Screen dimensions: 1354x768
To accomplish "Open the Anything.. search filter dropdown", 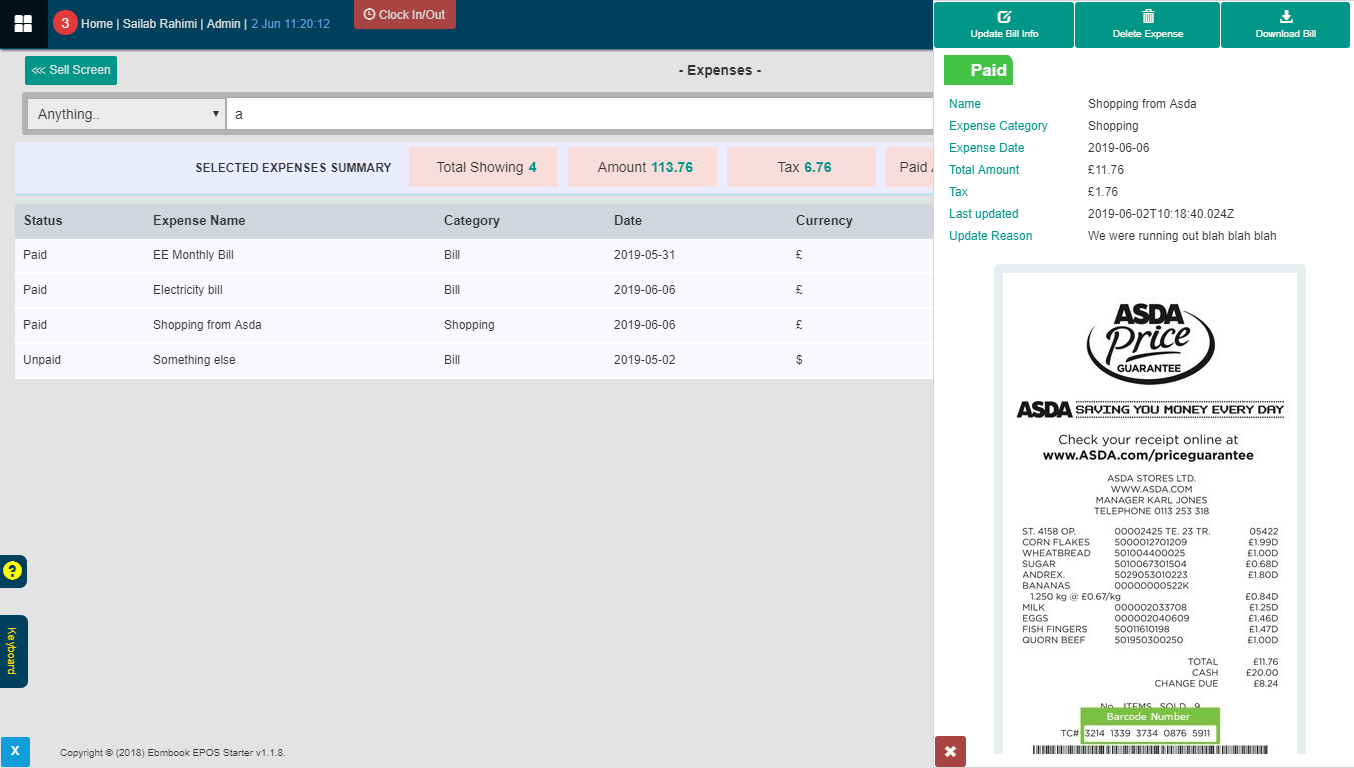I will [x=127, y=114].
